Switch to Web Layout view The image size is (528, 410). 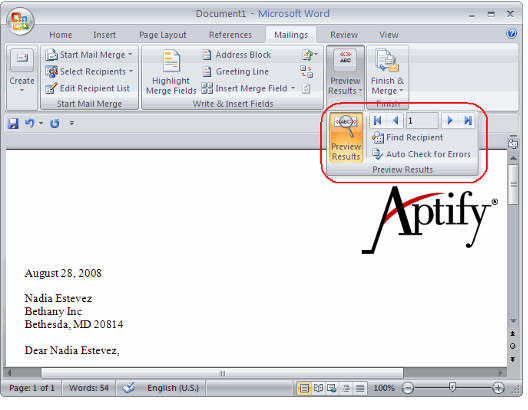331,388
